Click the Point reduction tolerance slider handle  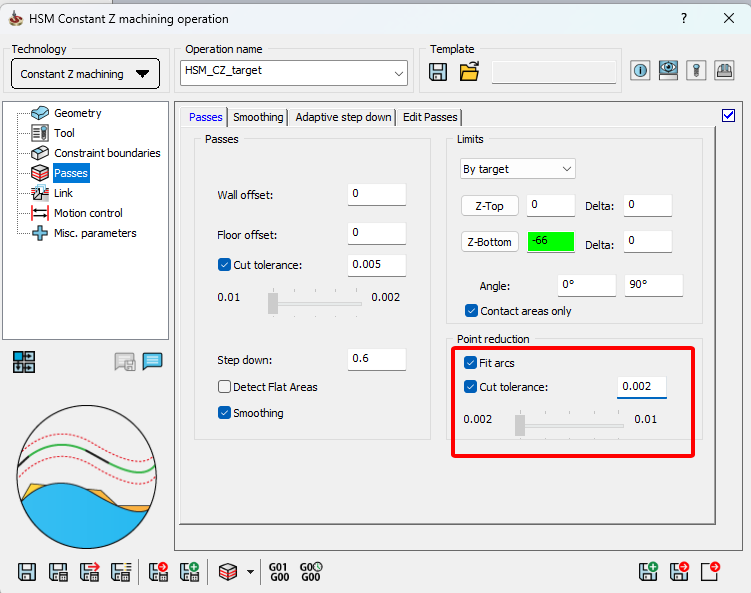tap(520, 425)
